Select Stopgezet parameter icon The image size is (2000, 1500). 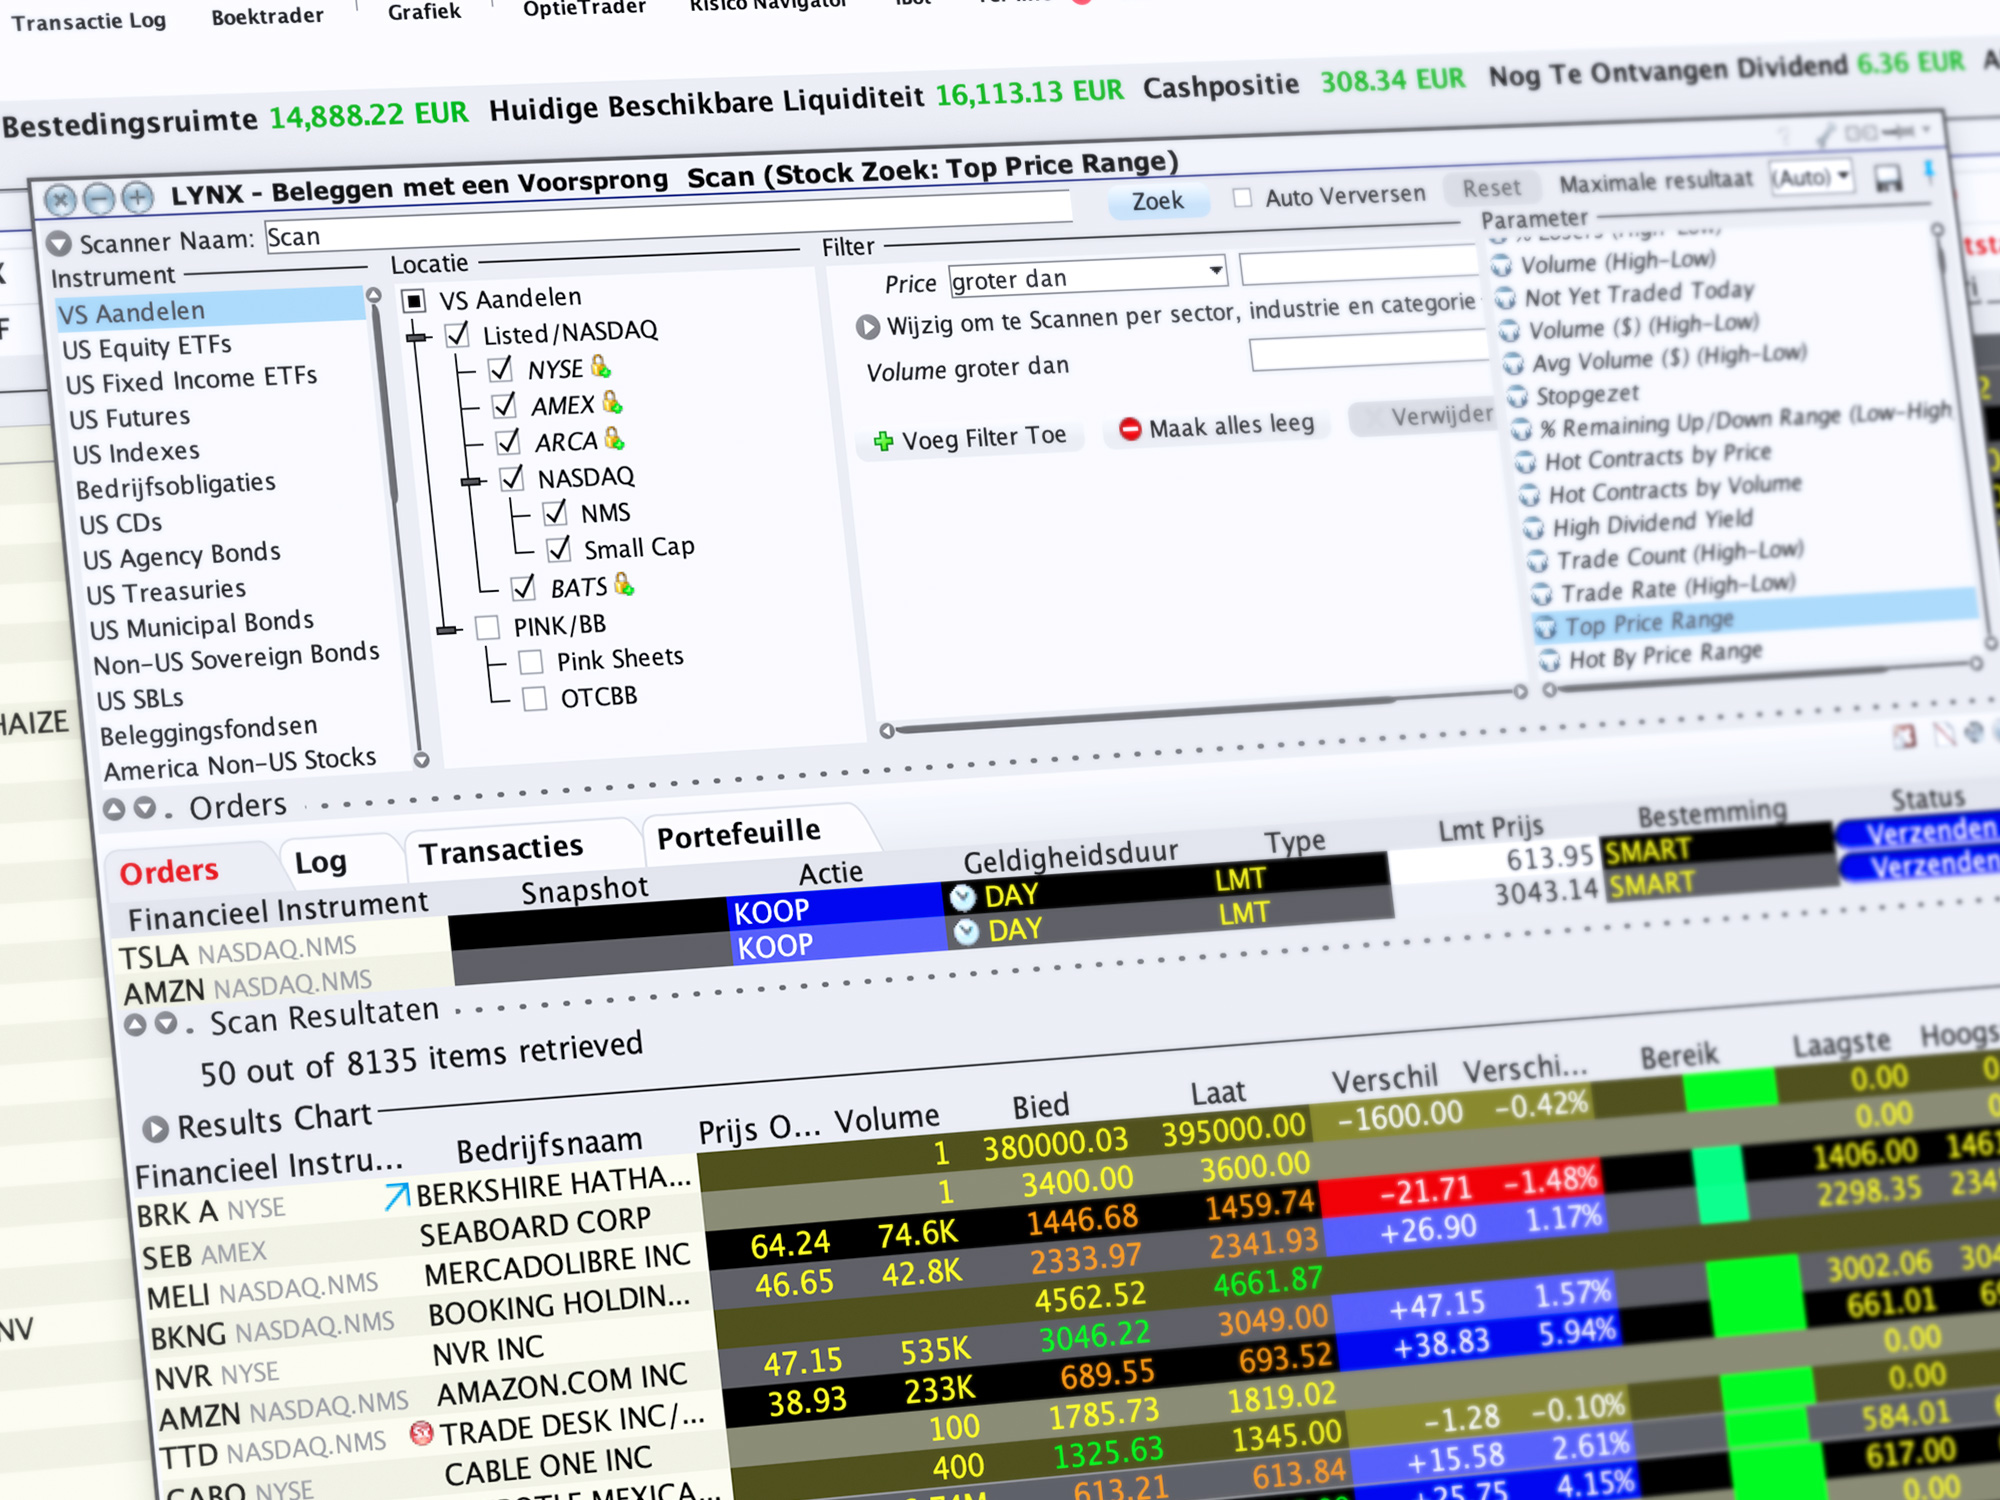(1518, 397)
